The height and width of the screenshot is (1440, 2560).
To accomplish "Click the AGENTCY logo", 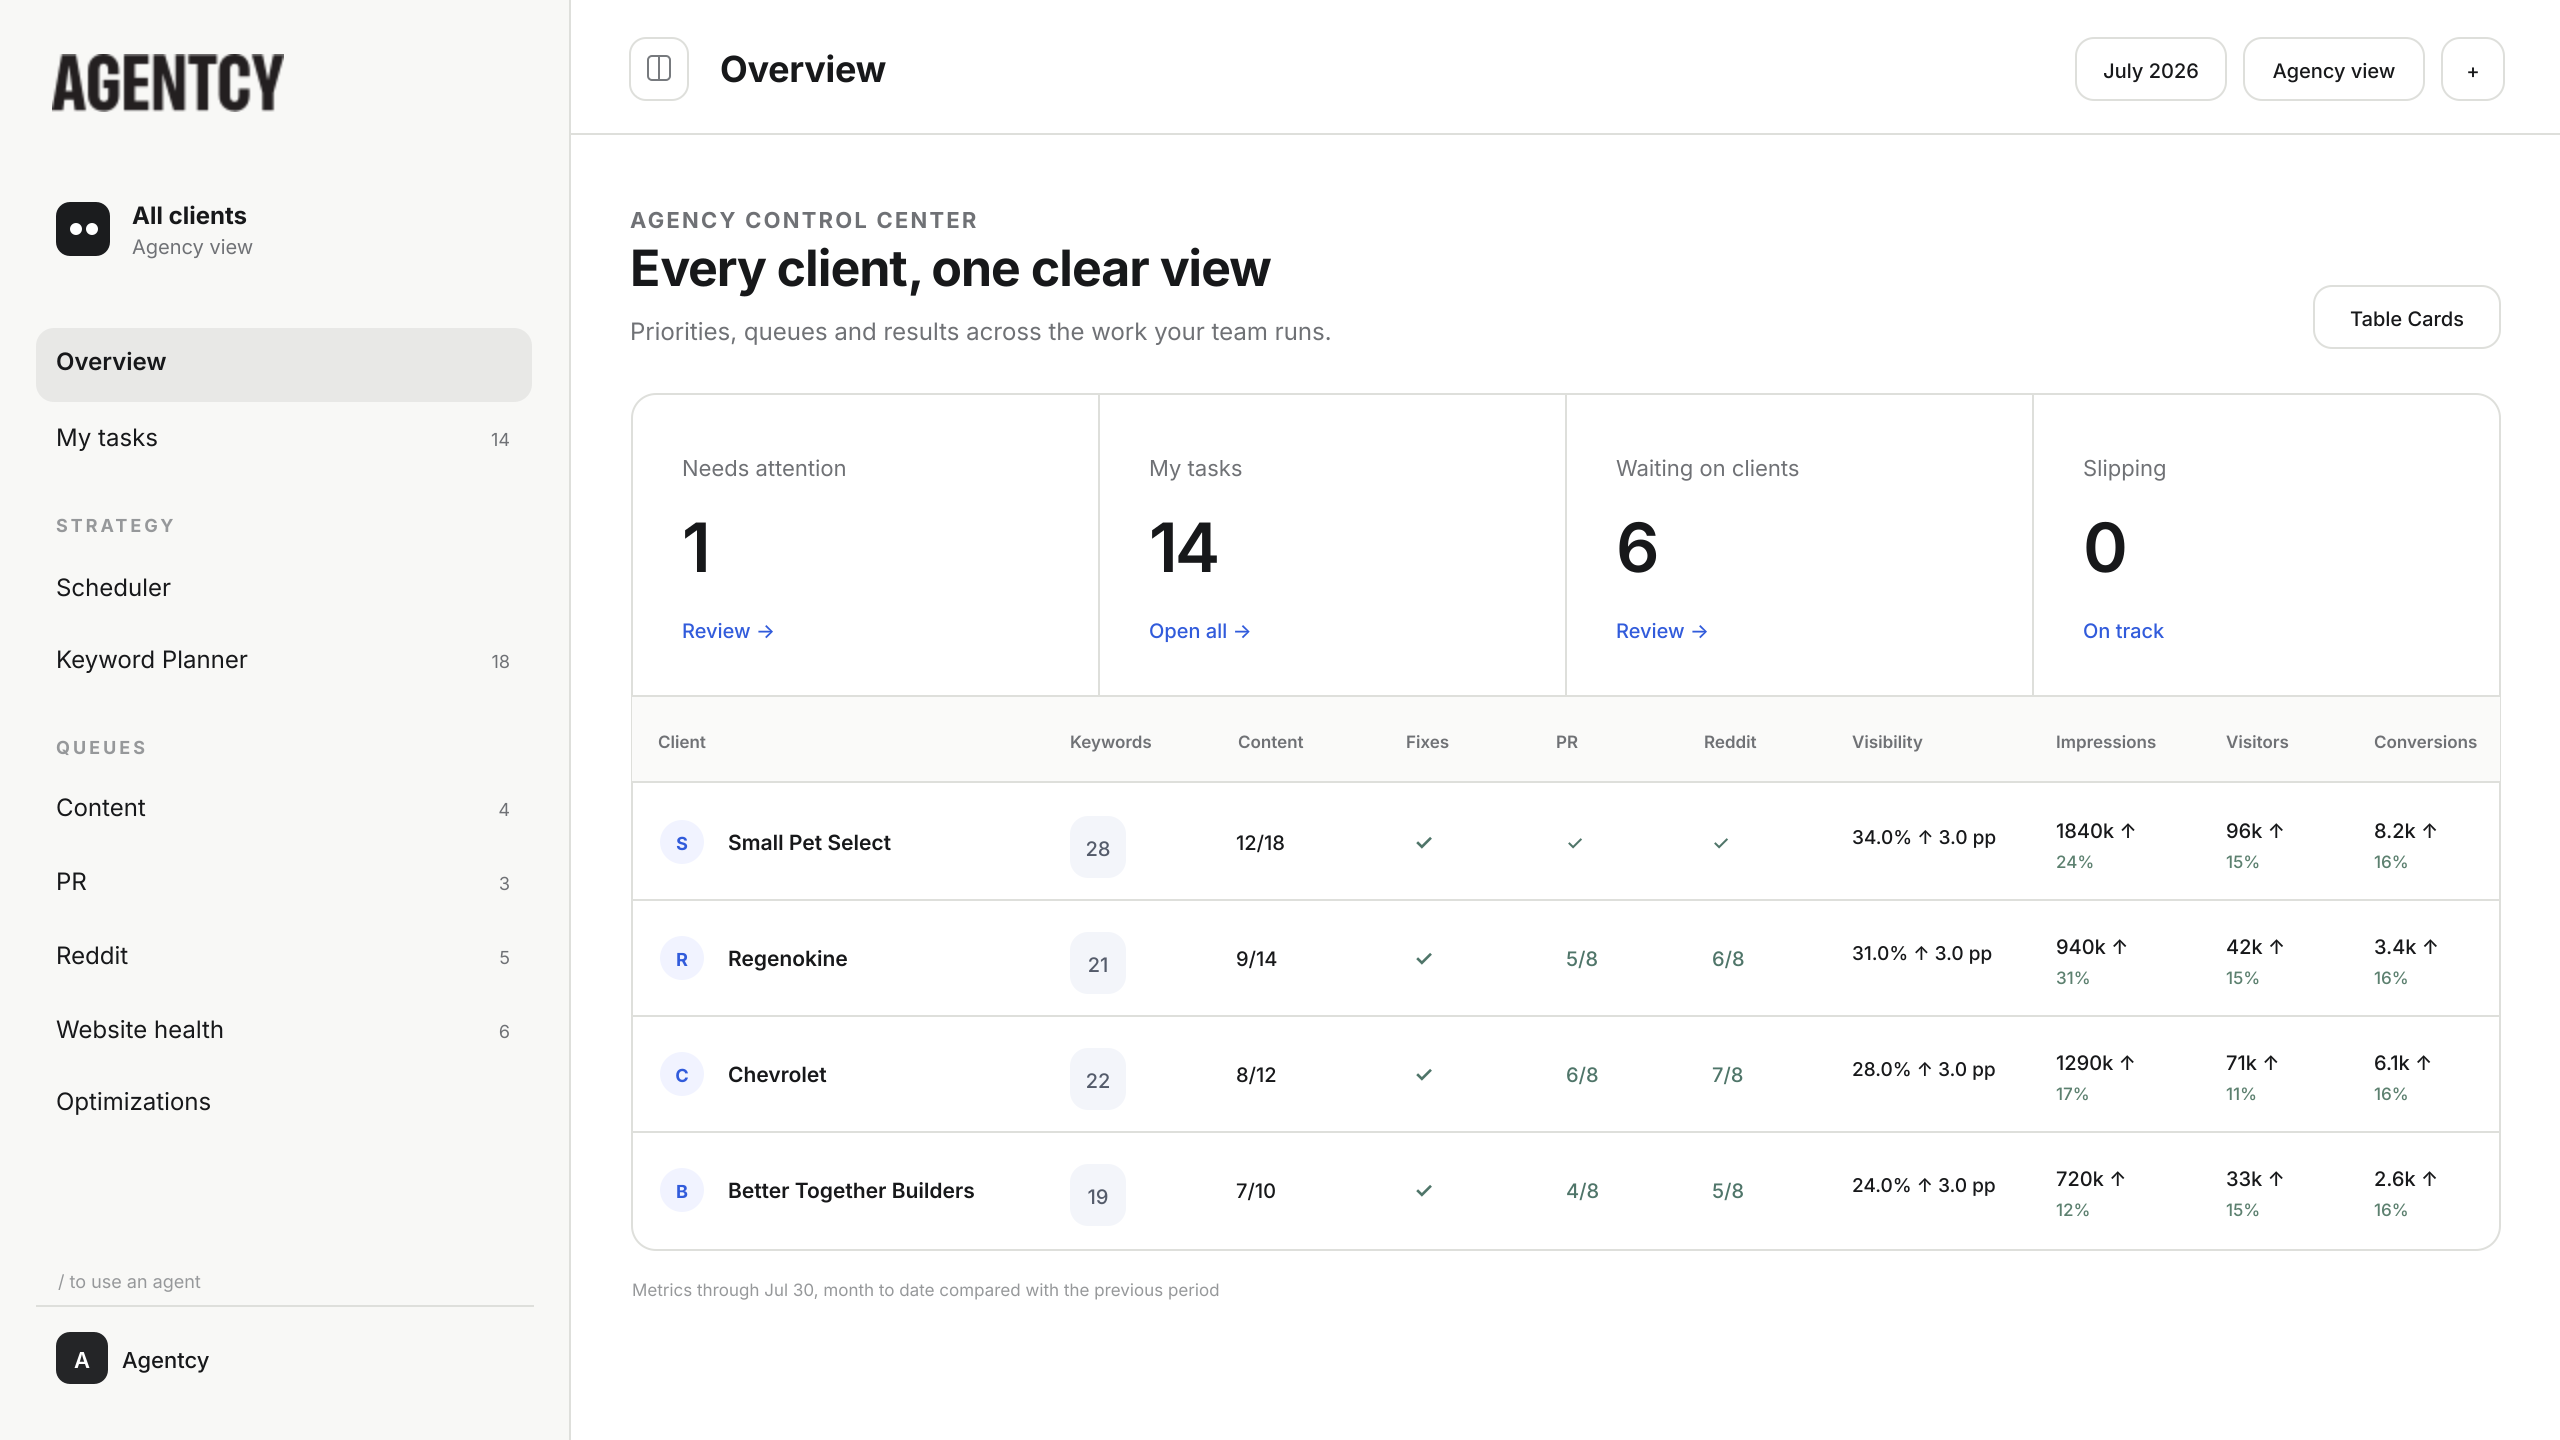I will [x=168, y=82].
